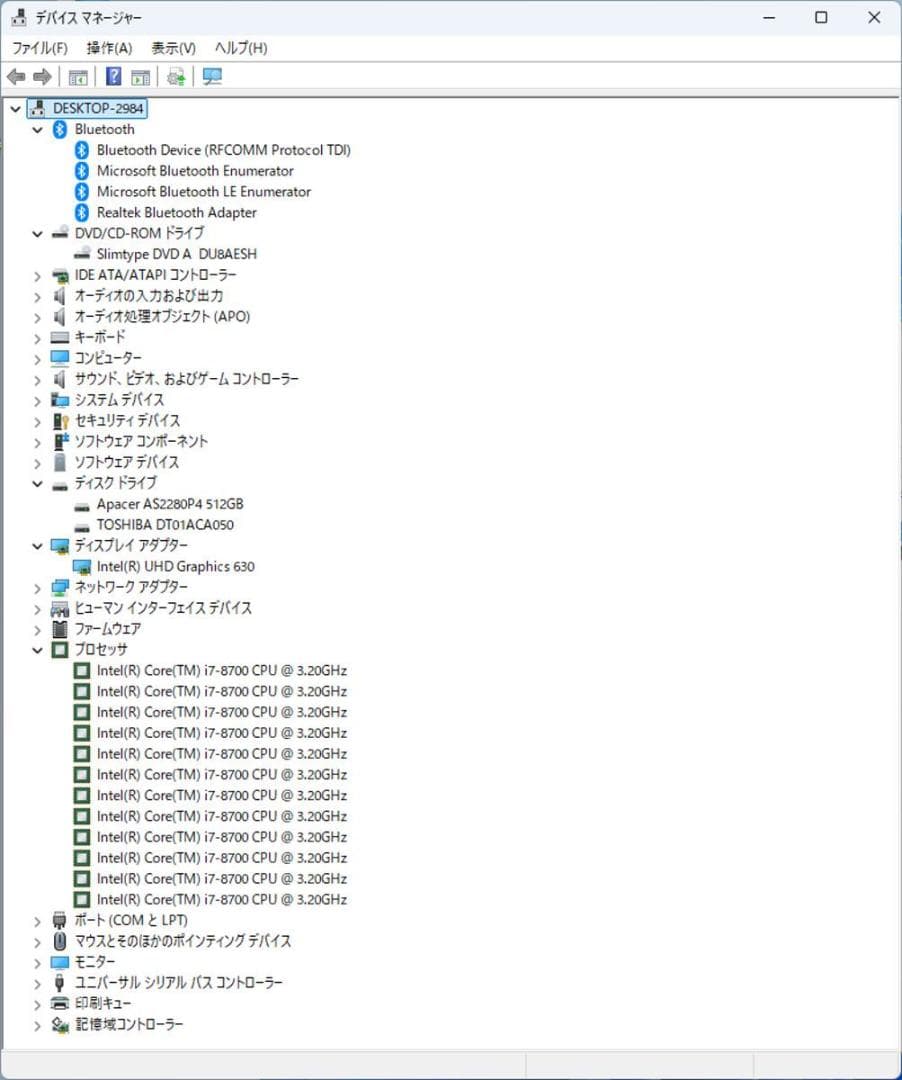This screenshot has height=1080, width=902.
Task: Expand the ネットワーク アダプター category
Action: (x=37, y=587)
